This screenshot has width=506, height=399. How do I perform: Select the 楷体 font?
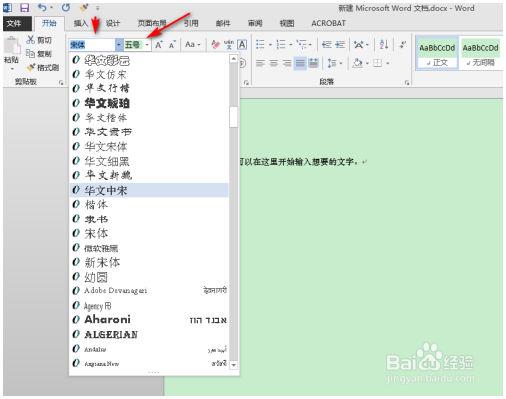tap(149, 204)
